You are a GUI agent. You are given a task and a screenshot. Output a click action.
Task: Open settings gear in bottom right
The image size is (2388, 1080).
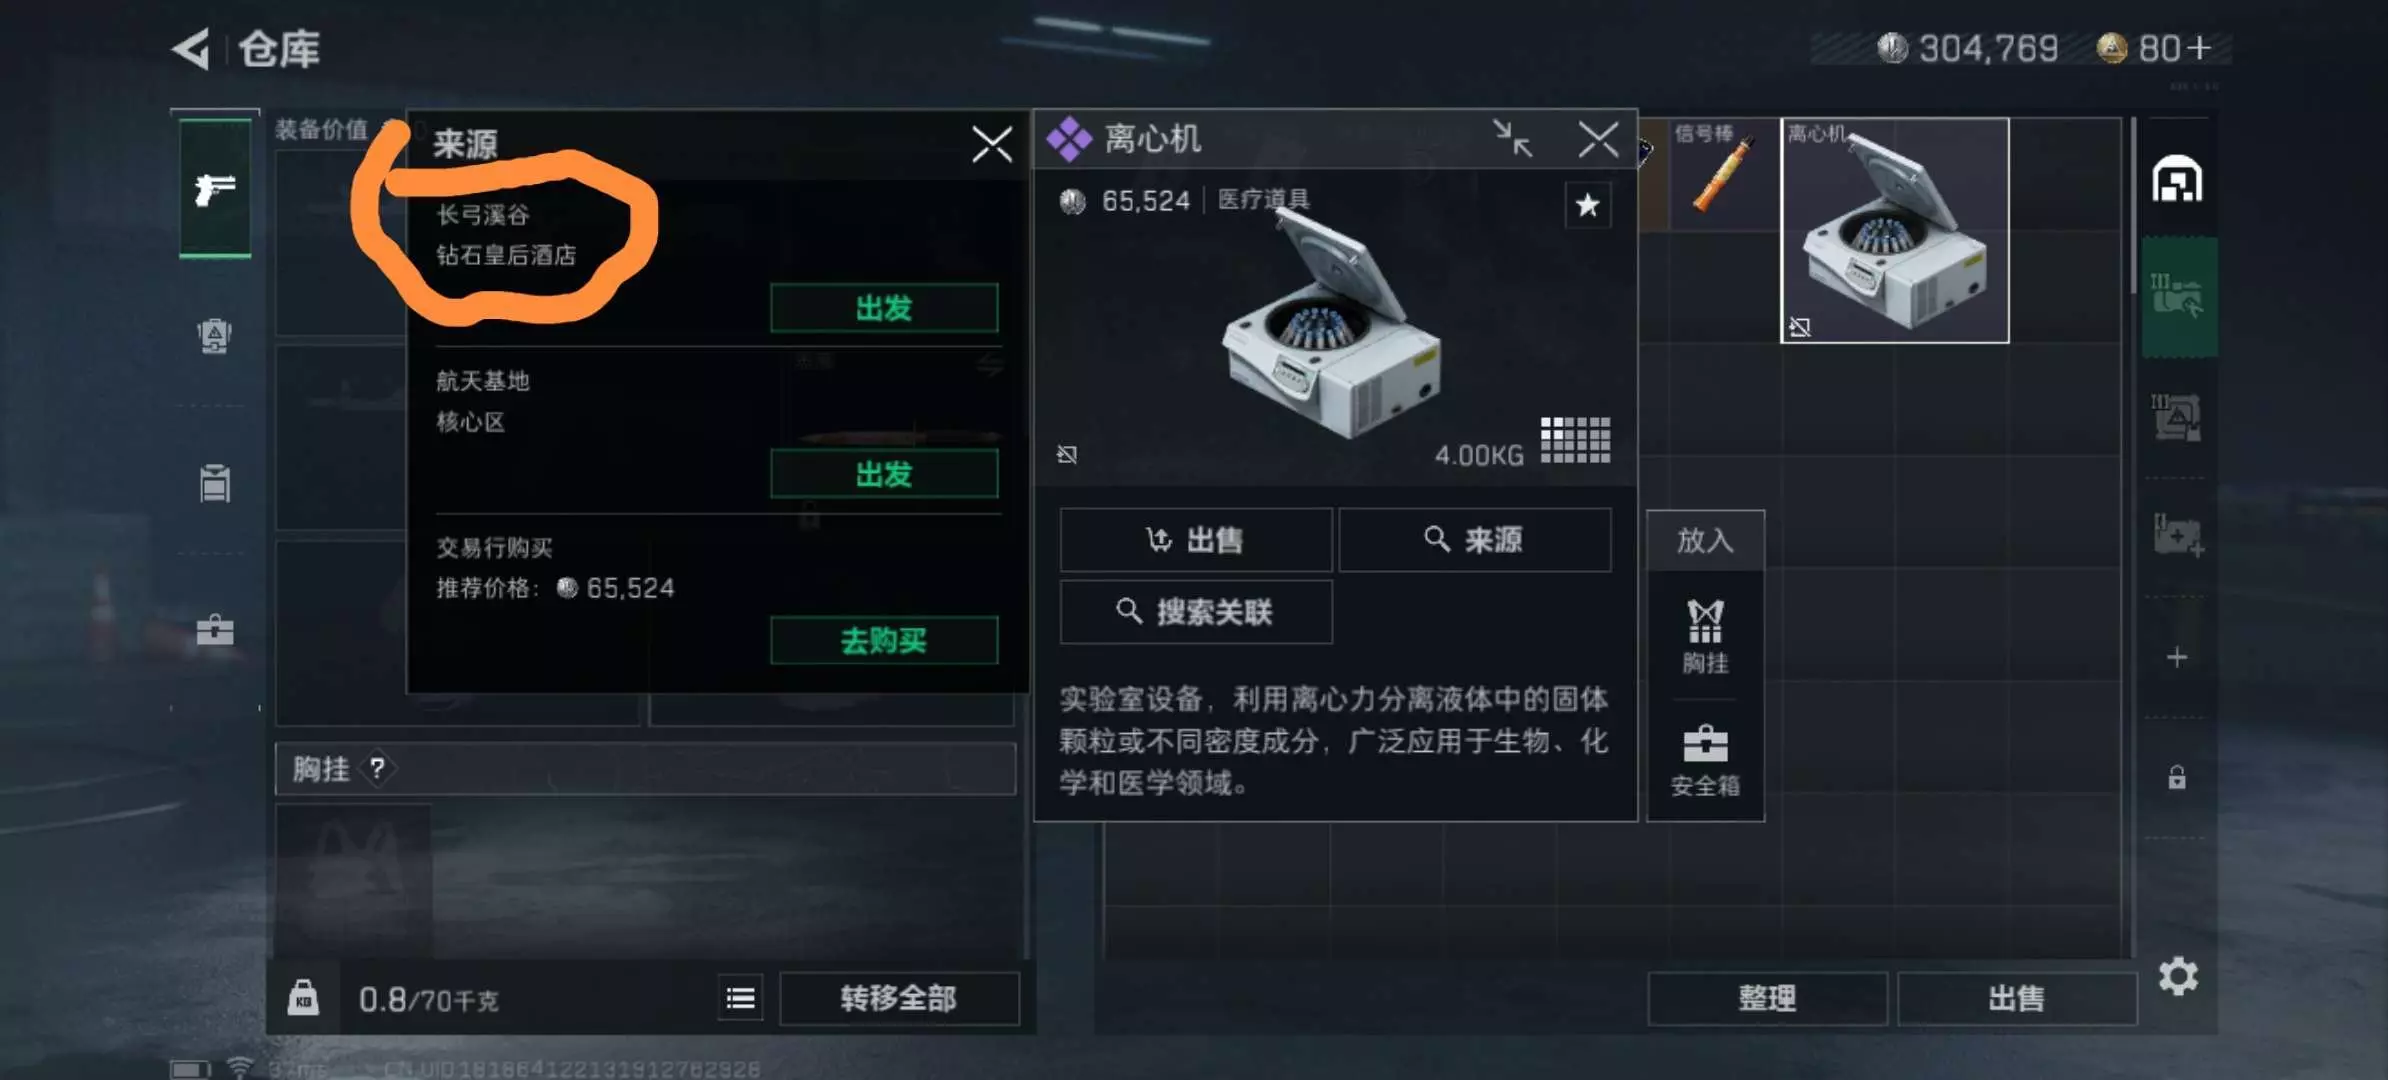[x=2177, y=976]
